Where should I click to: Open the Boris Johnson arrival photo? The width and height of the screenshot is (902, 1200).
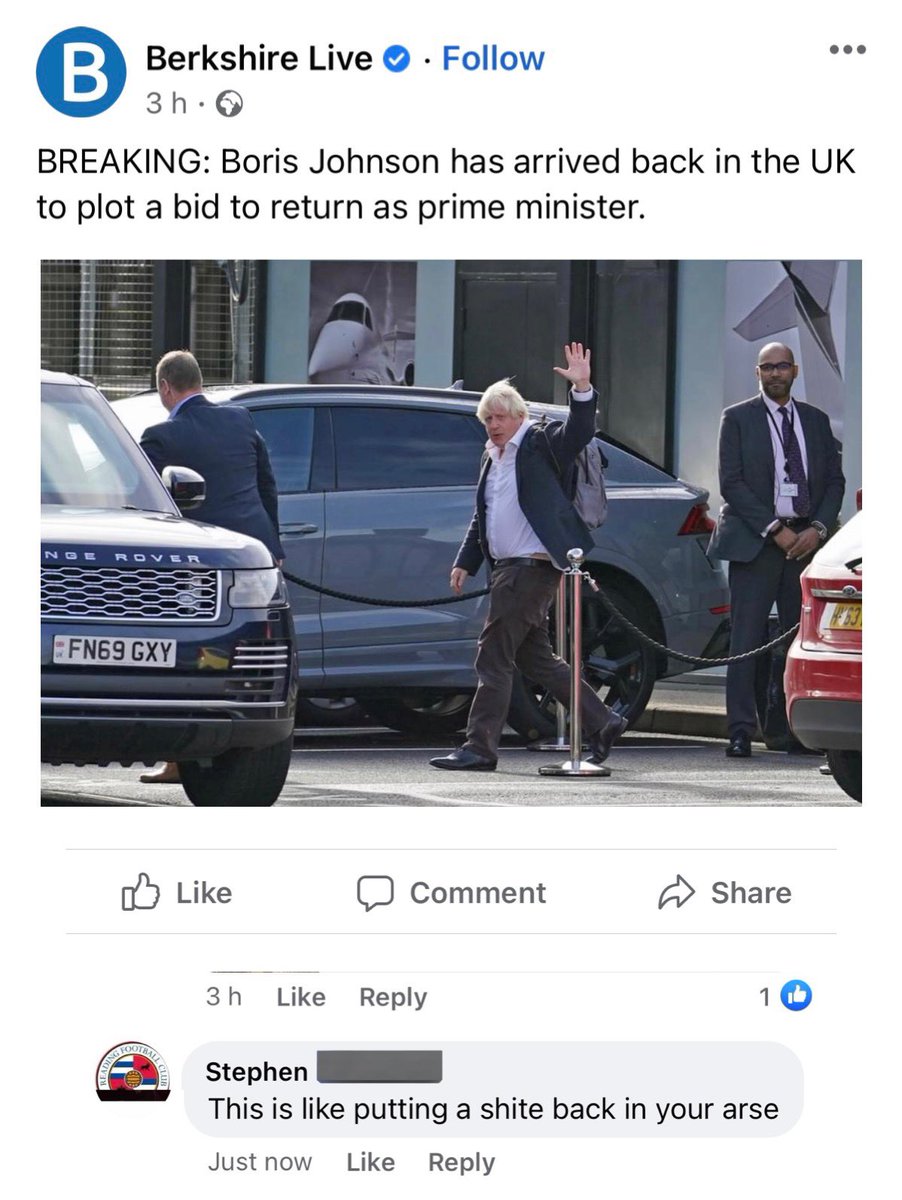point(451,533)
